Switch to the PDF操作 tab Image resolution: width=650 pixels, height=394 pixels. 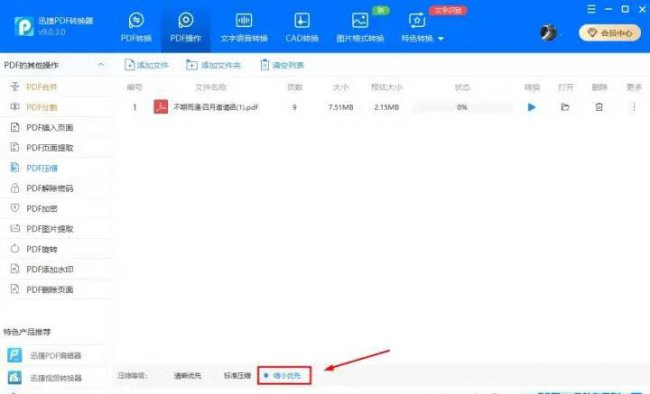185,27
